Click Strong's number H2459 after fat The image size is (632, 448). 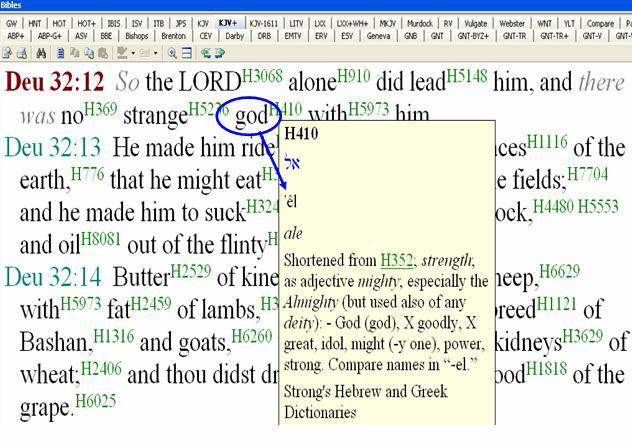151,304
